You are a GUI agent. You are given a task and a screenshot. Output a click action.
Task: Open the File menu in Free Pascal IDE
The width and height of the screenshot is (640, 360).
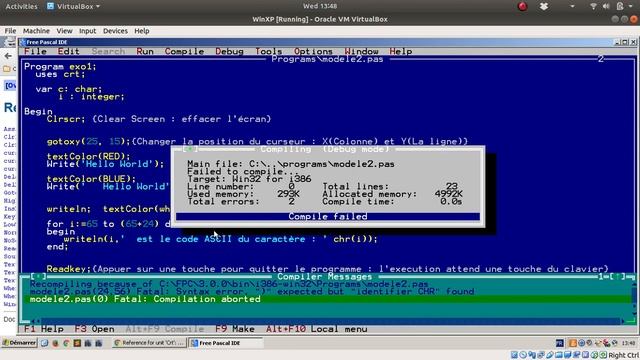point(35,51)
